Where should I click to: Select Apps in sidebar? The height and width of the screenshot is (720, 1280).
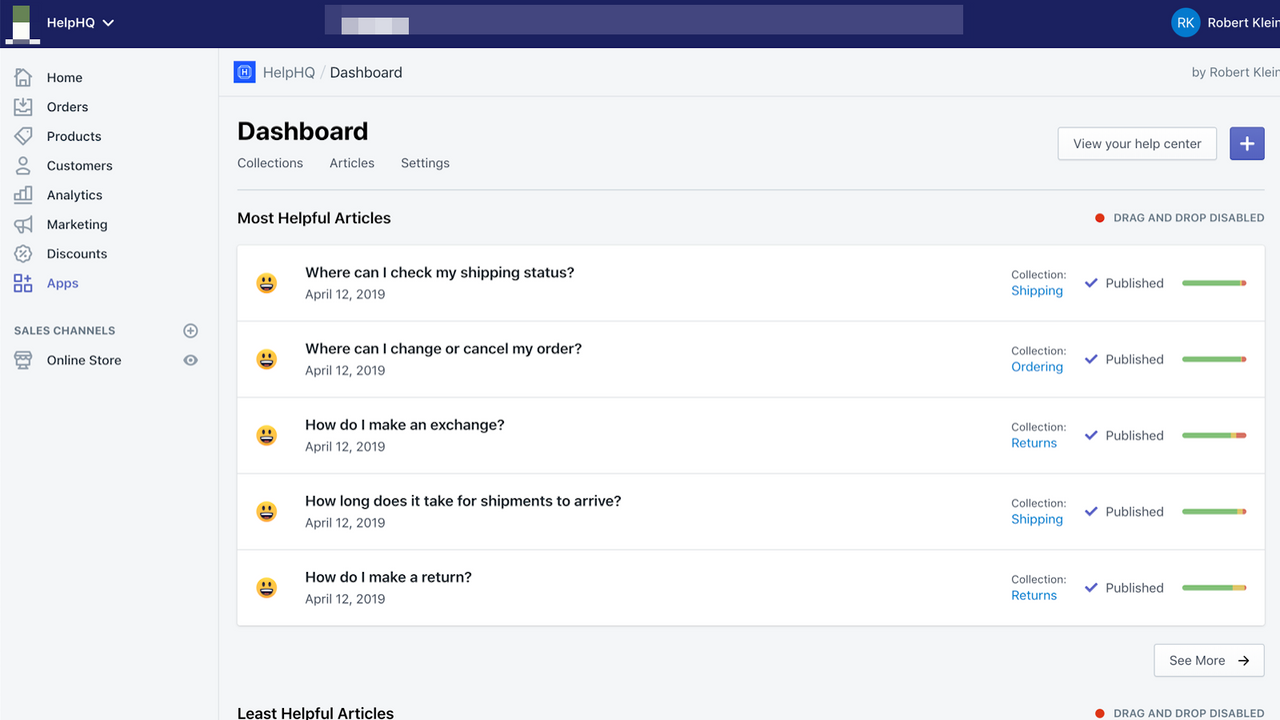pos(62,283)
